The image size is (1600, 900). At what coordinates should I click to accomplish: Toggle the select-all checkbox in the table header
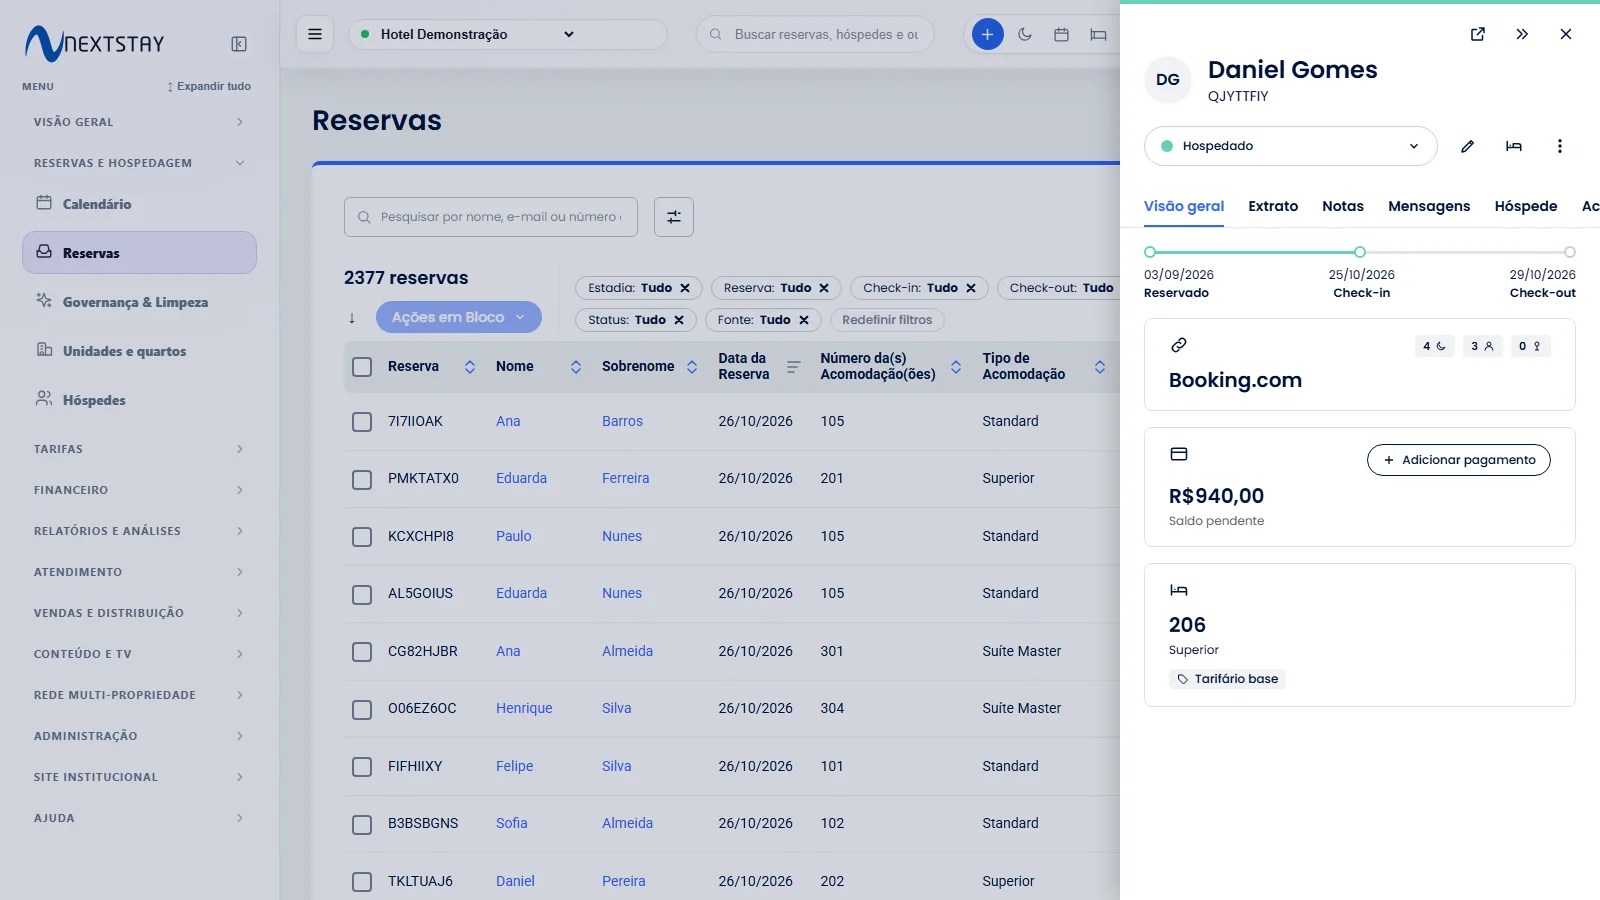(362, 367)
